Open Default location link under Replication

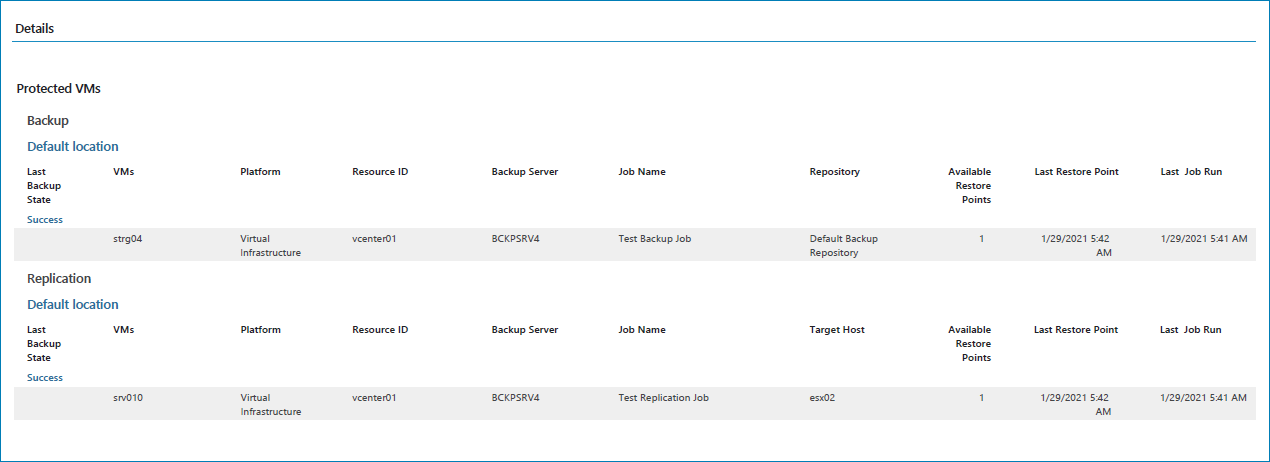[72, 305]
